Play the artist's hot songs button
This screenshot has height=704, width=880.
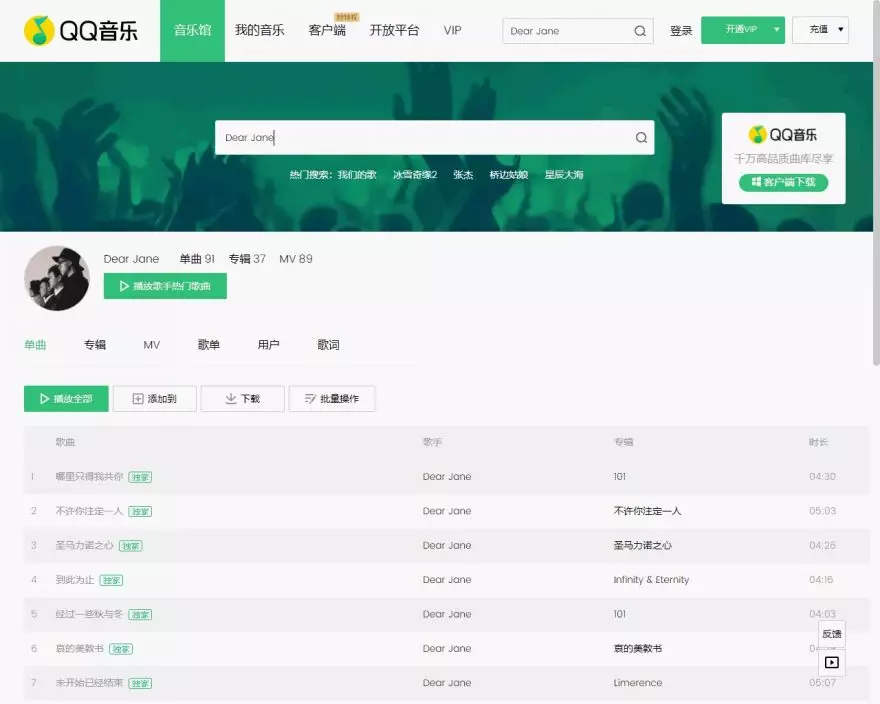point(165,286)
